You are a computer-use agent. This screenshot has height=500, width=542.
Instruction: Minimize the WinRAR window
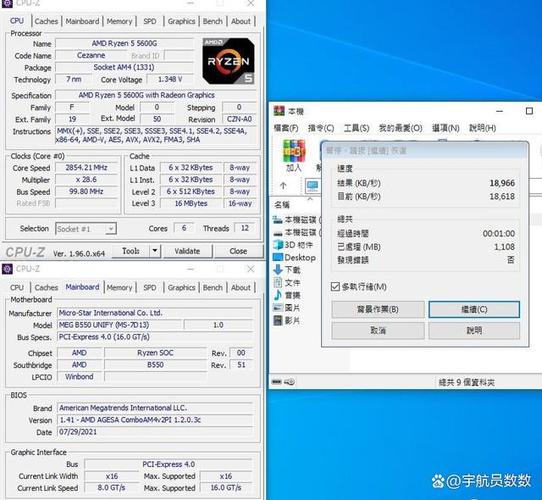point(499,111)
